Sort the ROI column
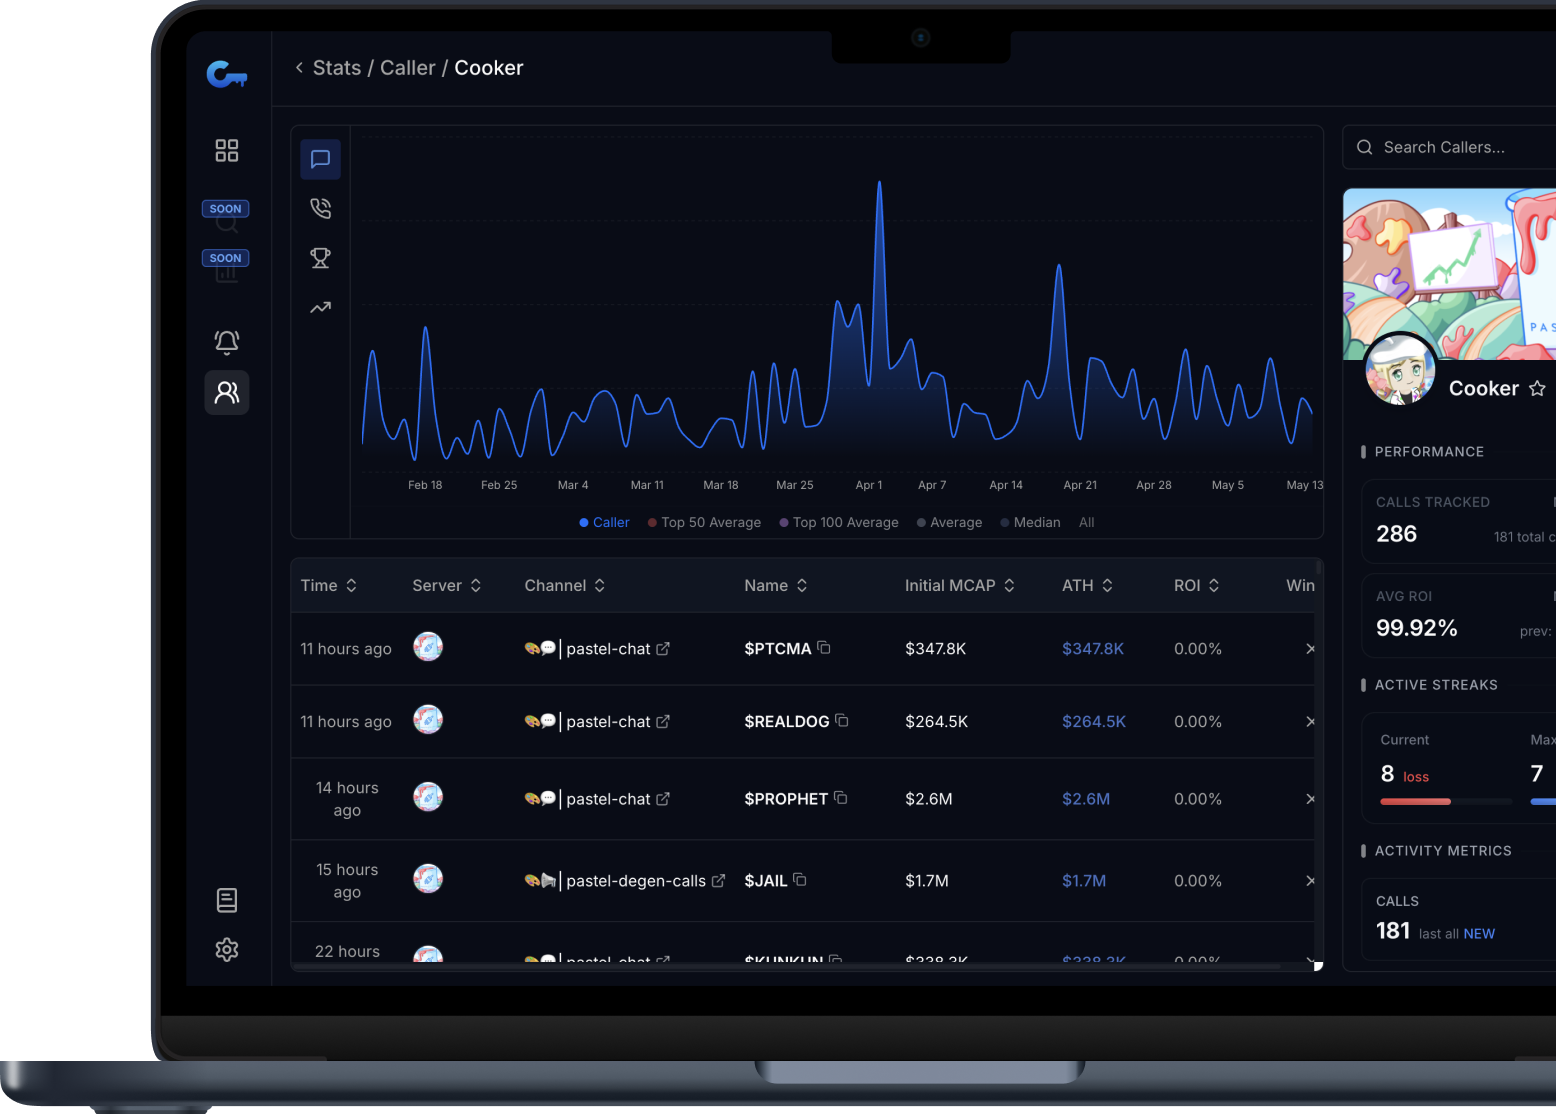 point(1196,585)
